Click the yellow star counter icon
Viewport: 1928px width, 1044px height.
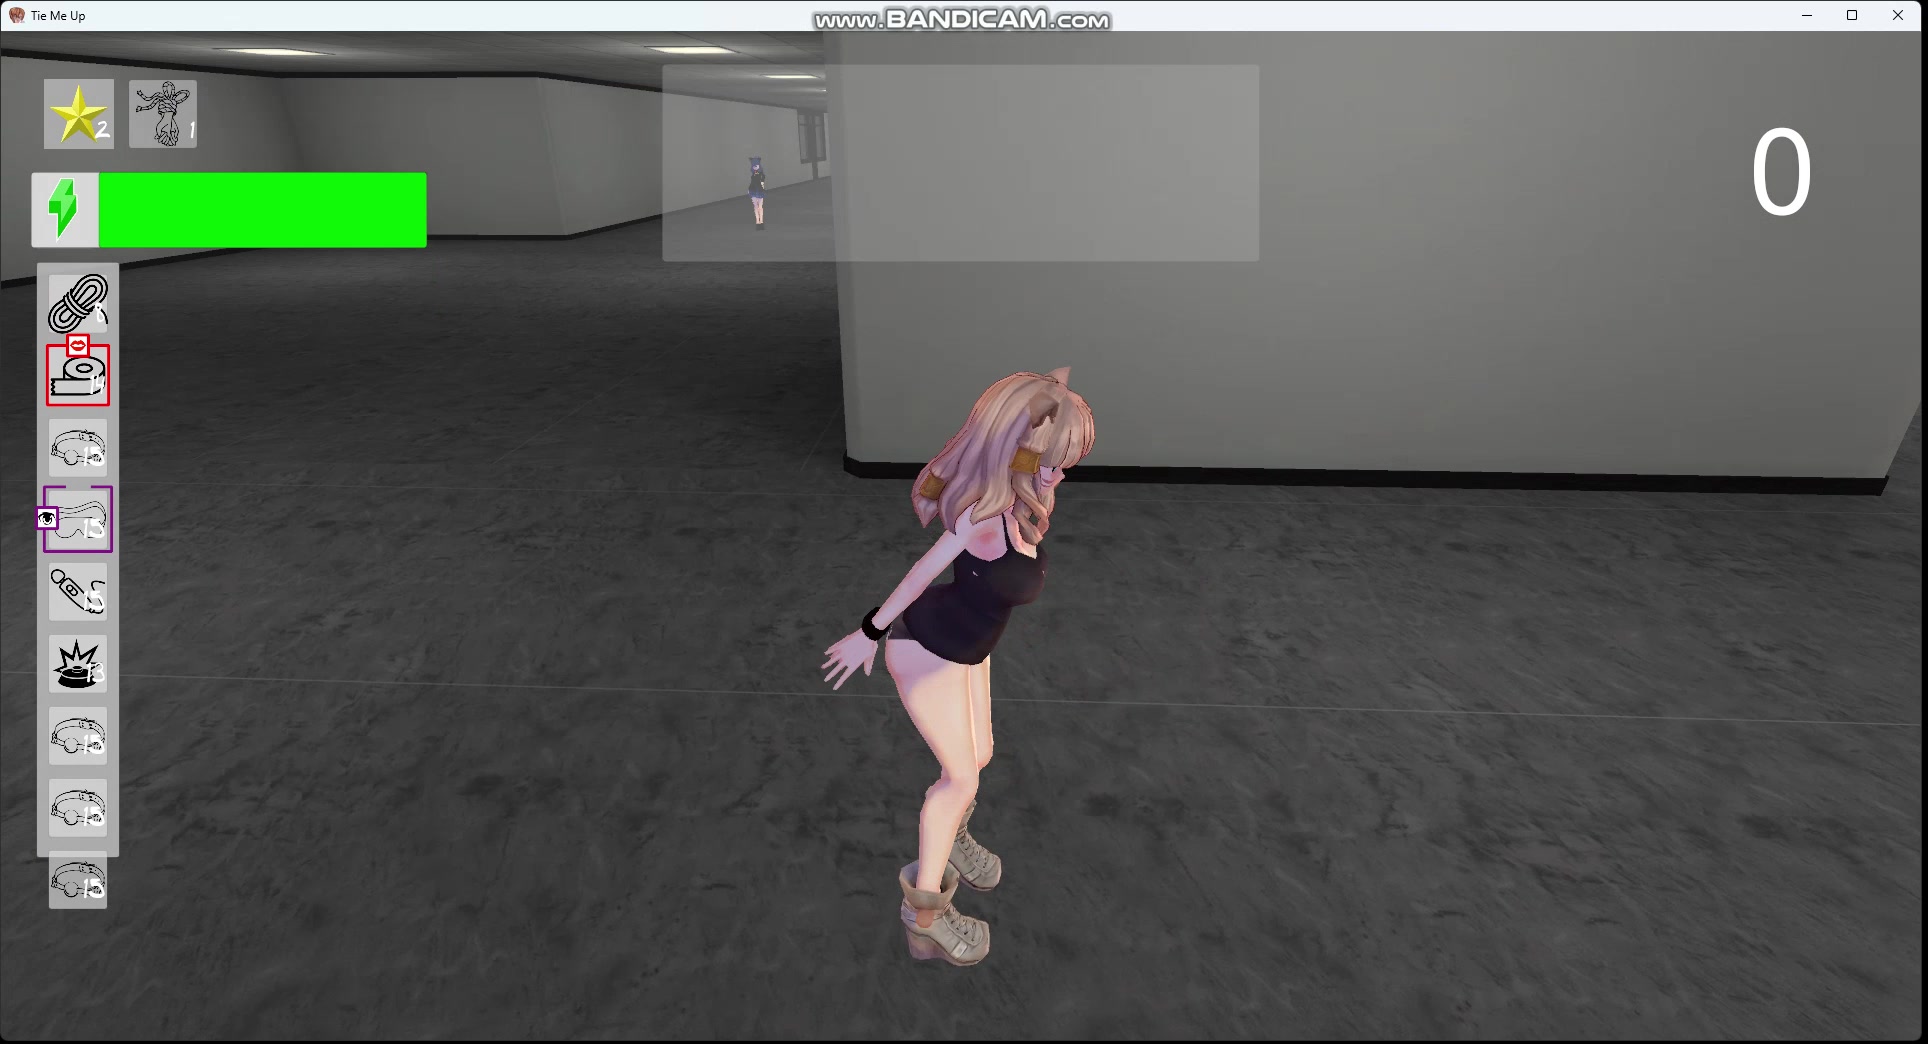(78, 114)
